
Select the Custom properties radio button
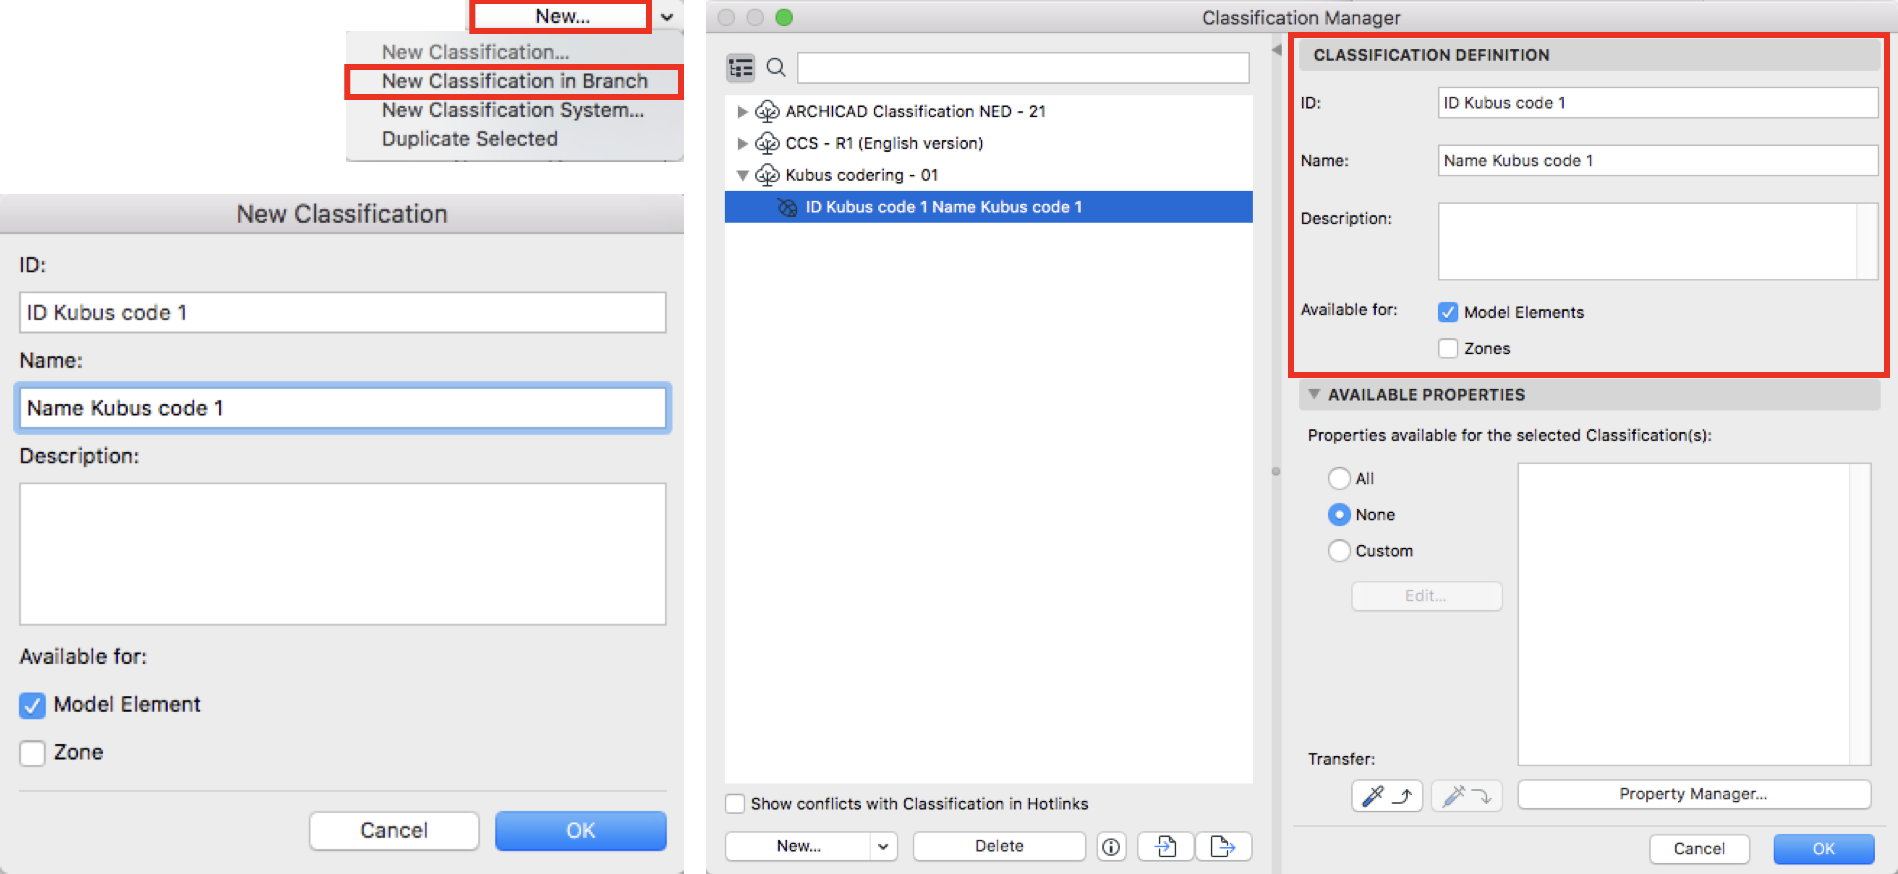(1339, 551)
